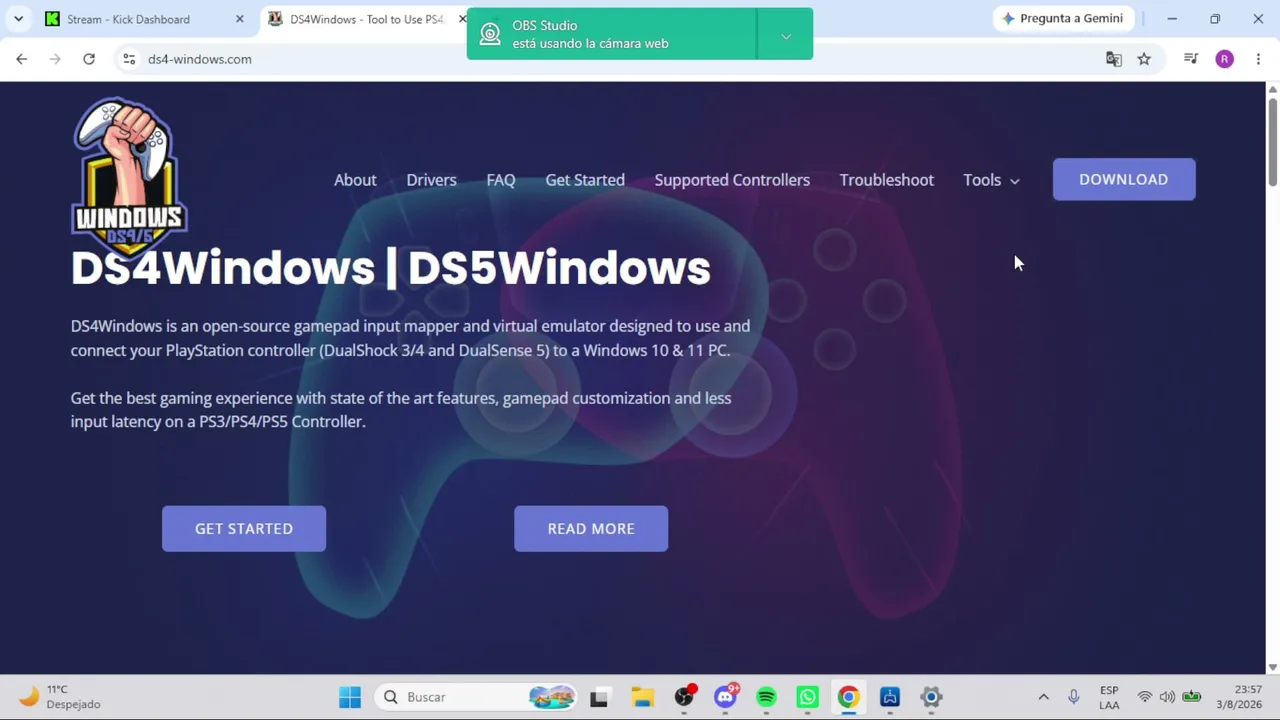Expand the OBS Studio notification chevron
Viewport: 1280px width, 720px height.
click(x=786, y=35)
